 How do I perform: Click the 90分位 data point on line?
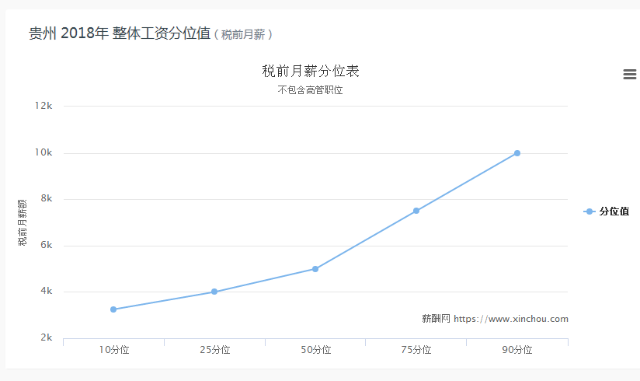[517, 153]
